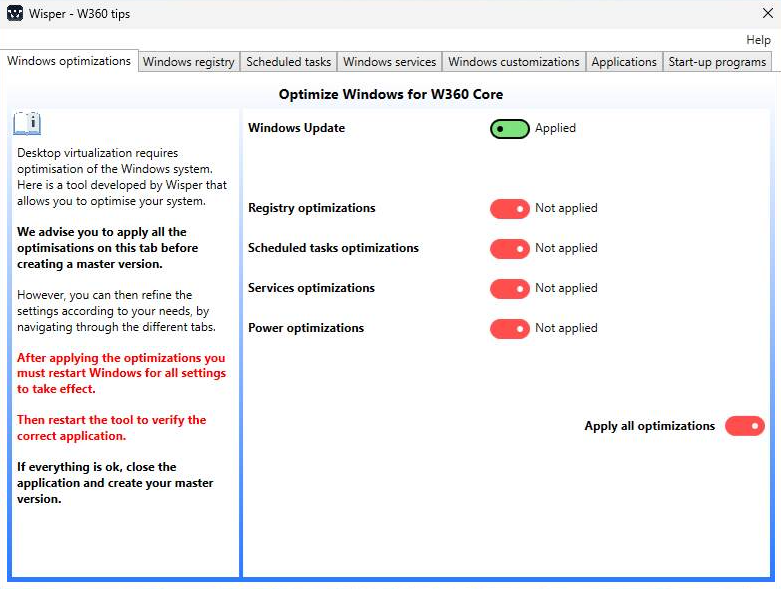Click 'Not applied' beside Scheduled tasks optimizations
This screenshot has width=781, height=589.
566,248
